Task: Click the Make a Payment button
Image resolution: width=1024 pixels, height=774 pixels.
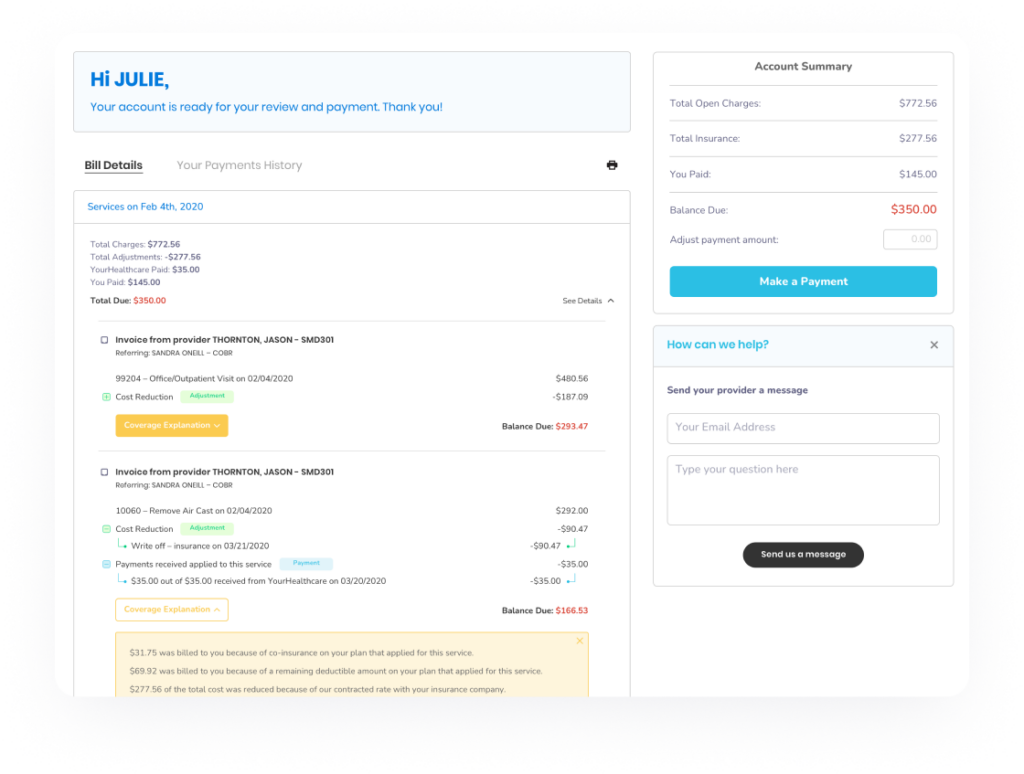Action: tap(803, 281)
